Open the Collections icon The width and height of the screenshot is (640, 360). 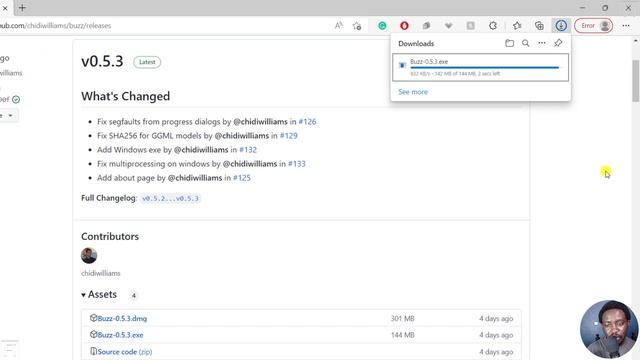[x=539, y=26]
